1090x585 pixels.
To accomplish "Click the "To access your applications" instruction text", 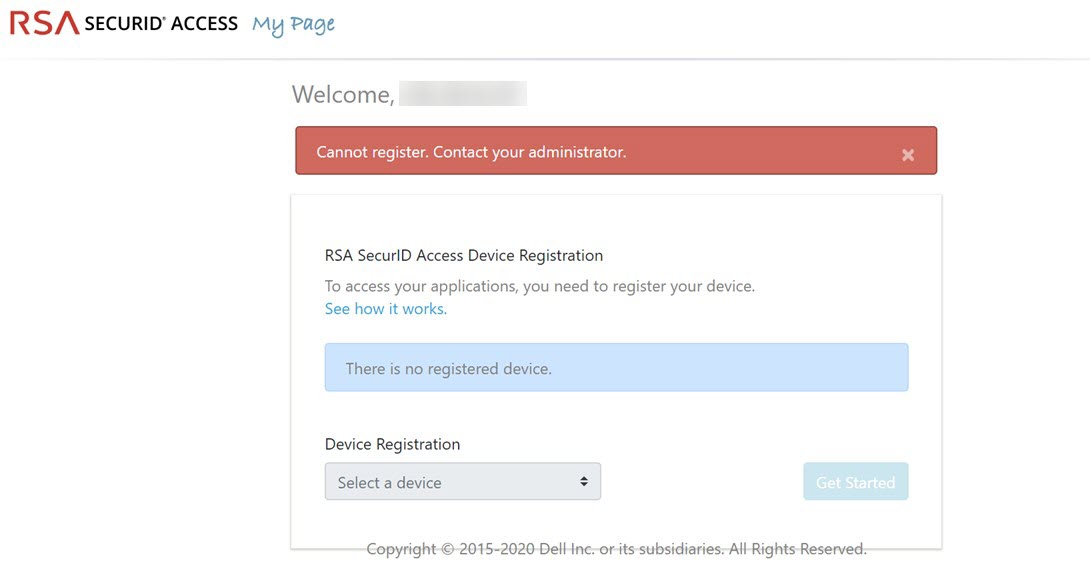I will tap(430, 286).
